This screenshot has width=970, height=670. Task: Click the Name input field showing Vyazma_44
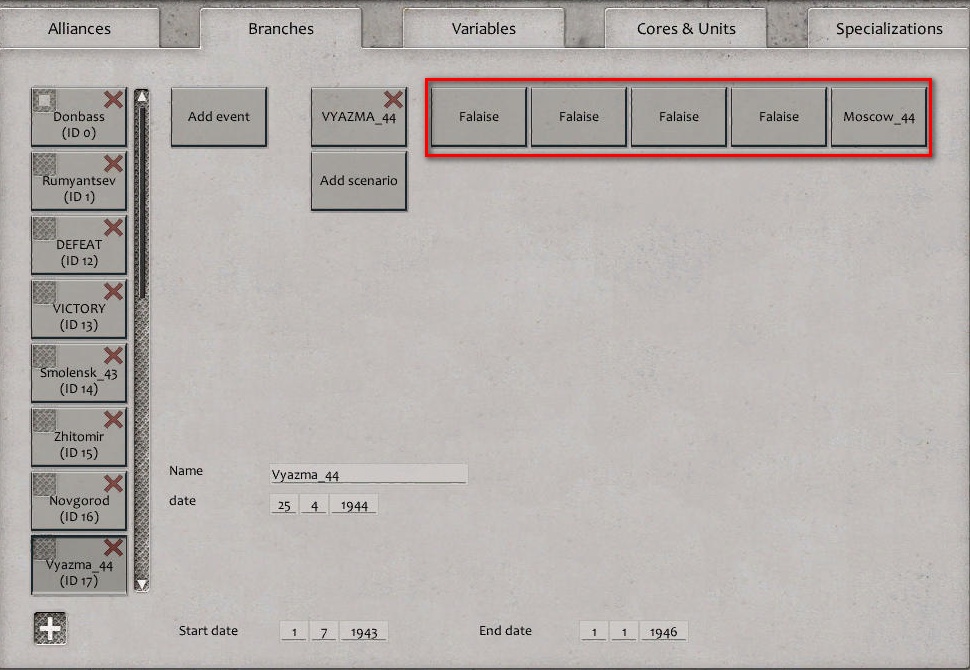point(367,473)
